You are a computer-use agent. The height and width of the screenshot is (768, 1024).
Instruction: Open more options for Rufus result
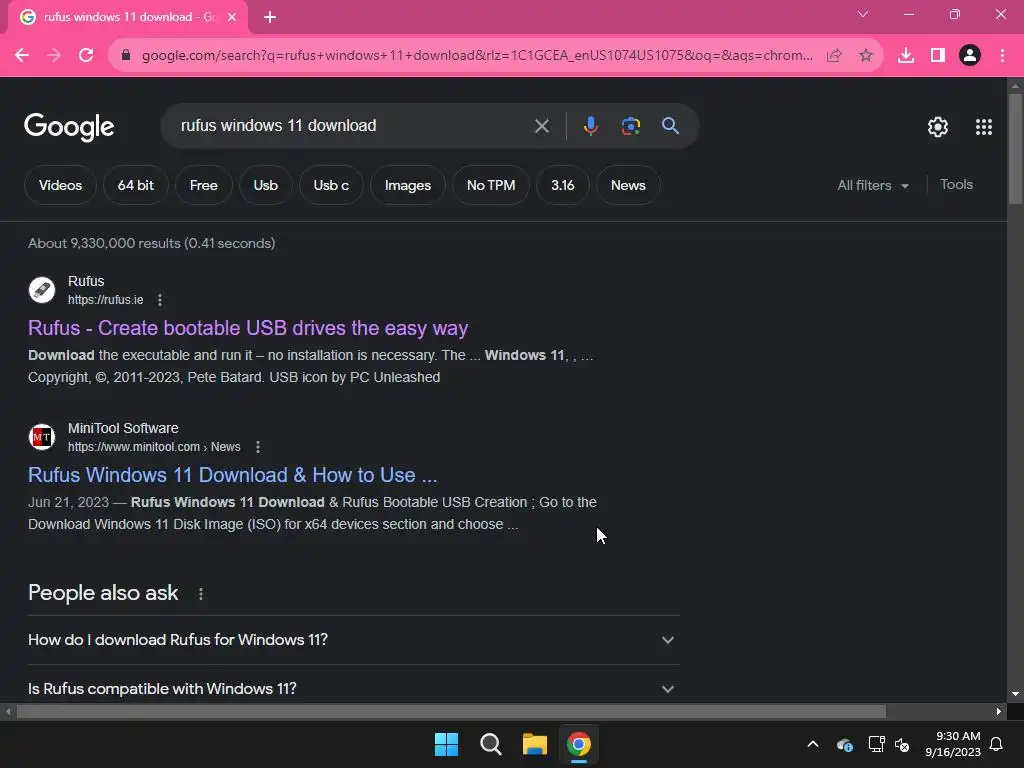pos(160,300)
